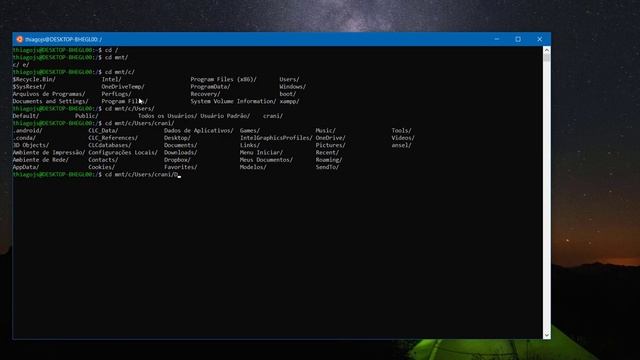Click the window title thiagojs@DESKTOP-BHEGL00
Viewport: 640px width, 360px height.
[x=62, y=39]
